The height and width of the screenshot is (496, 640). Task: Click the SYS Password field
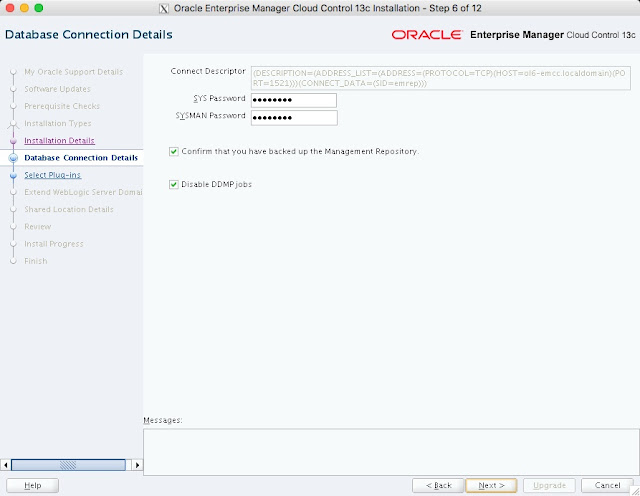pos(294,100)
